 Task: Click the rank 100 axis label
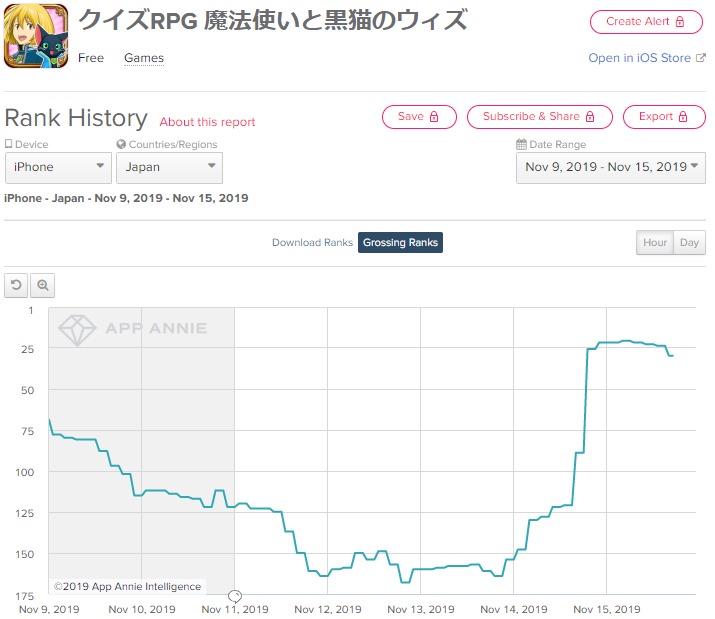[25, 472]
